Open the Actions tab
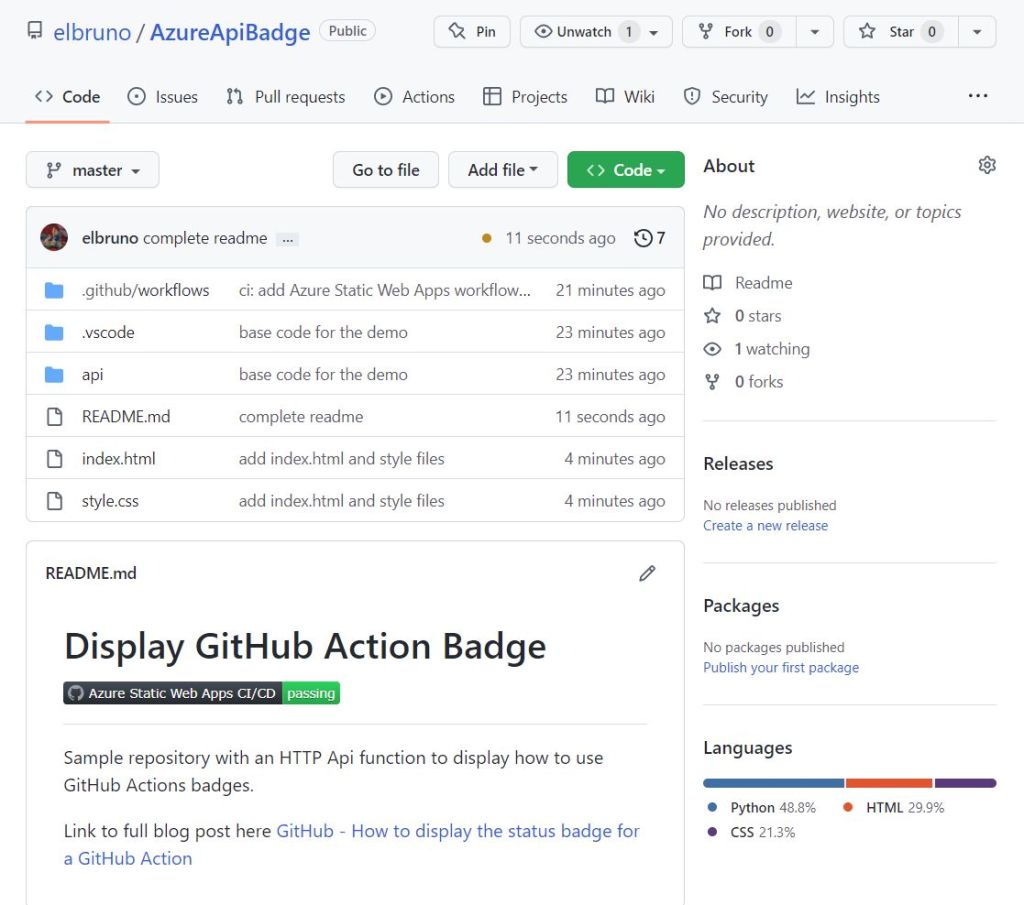1024x905 pixels. click(x=414, y=96)
